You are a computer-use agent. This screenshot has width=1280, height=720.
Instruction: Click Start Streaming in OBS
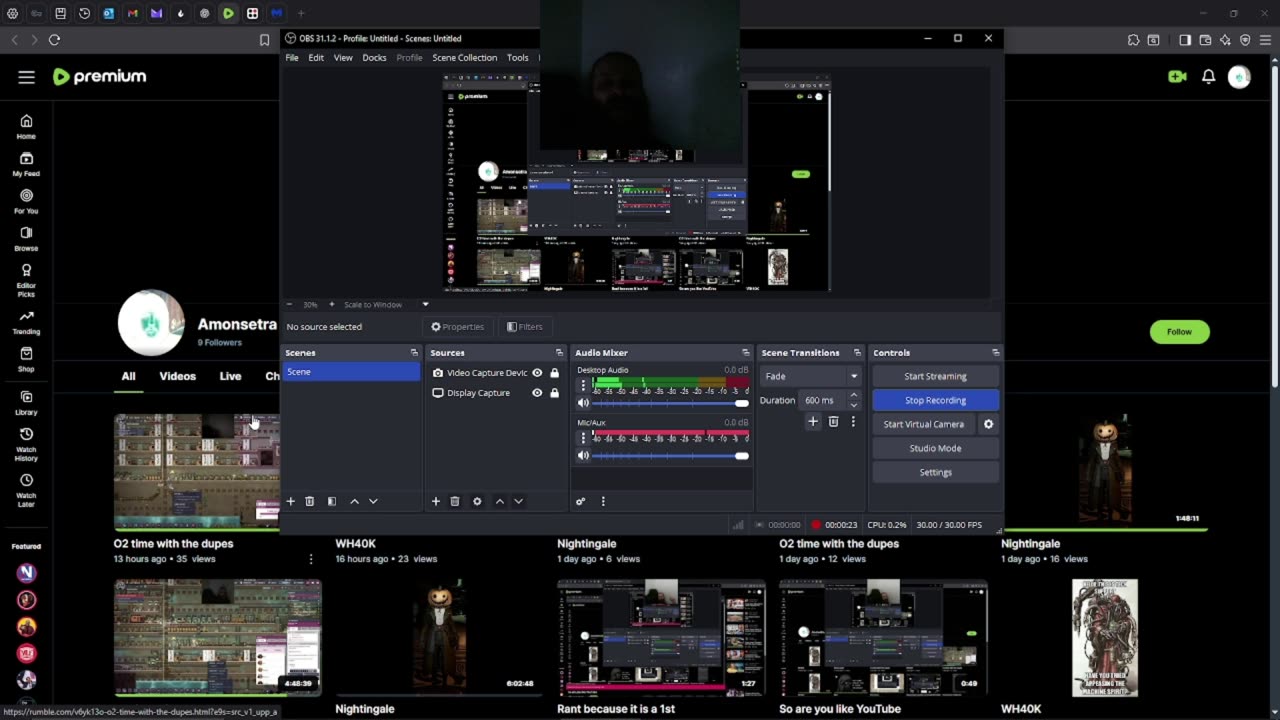[x=935, y=376]
